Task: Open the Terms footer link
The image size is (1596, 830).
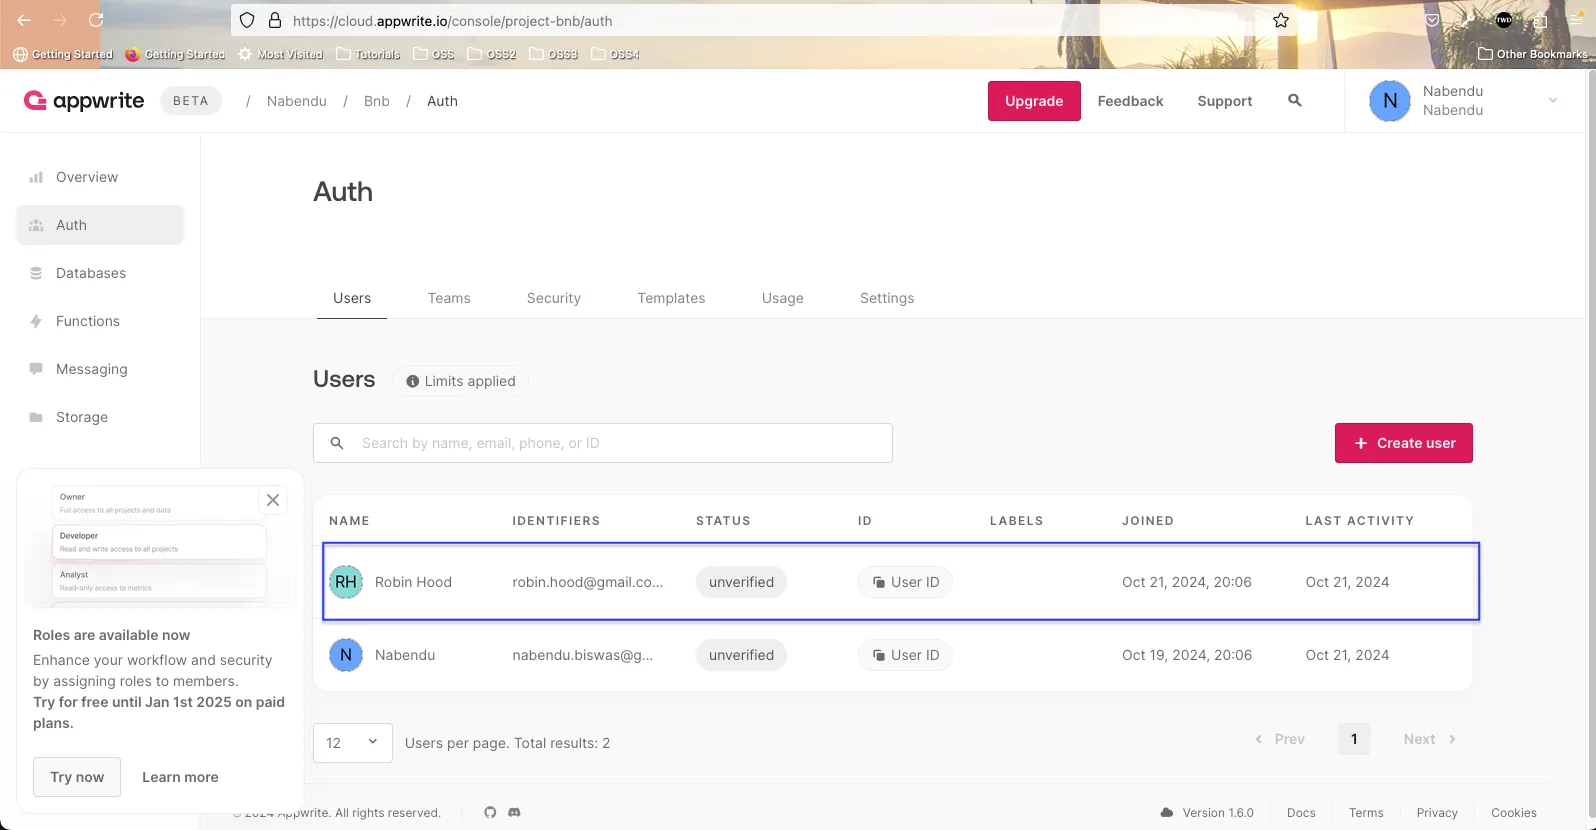Action: click(1366, 813)
